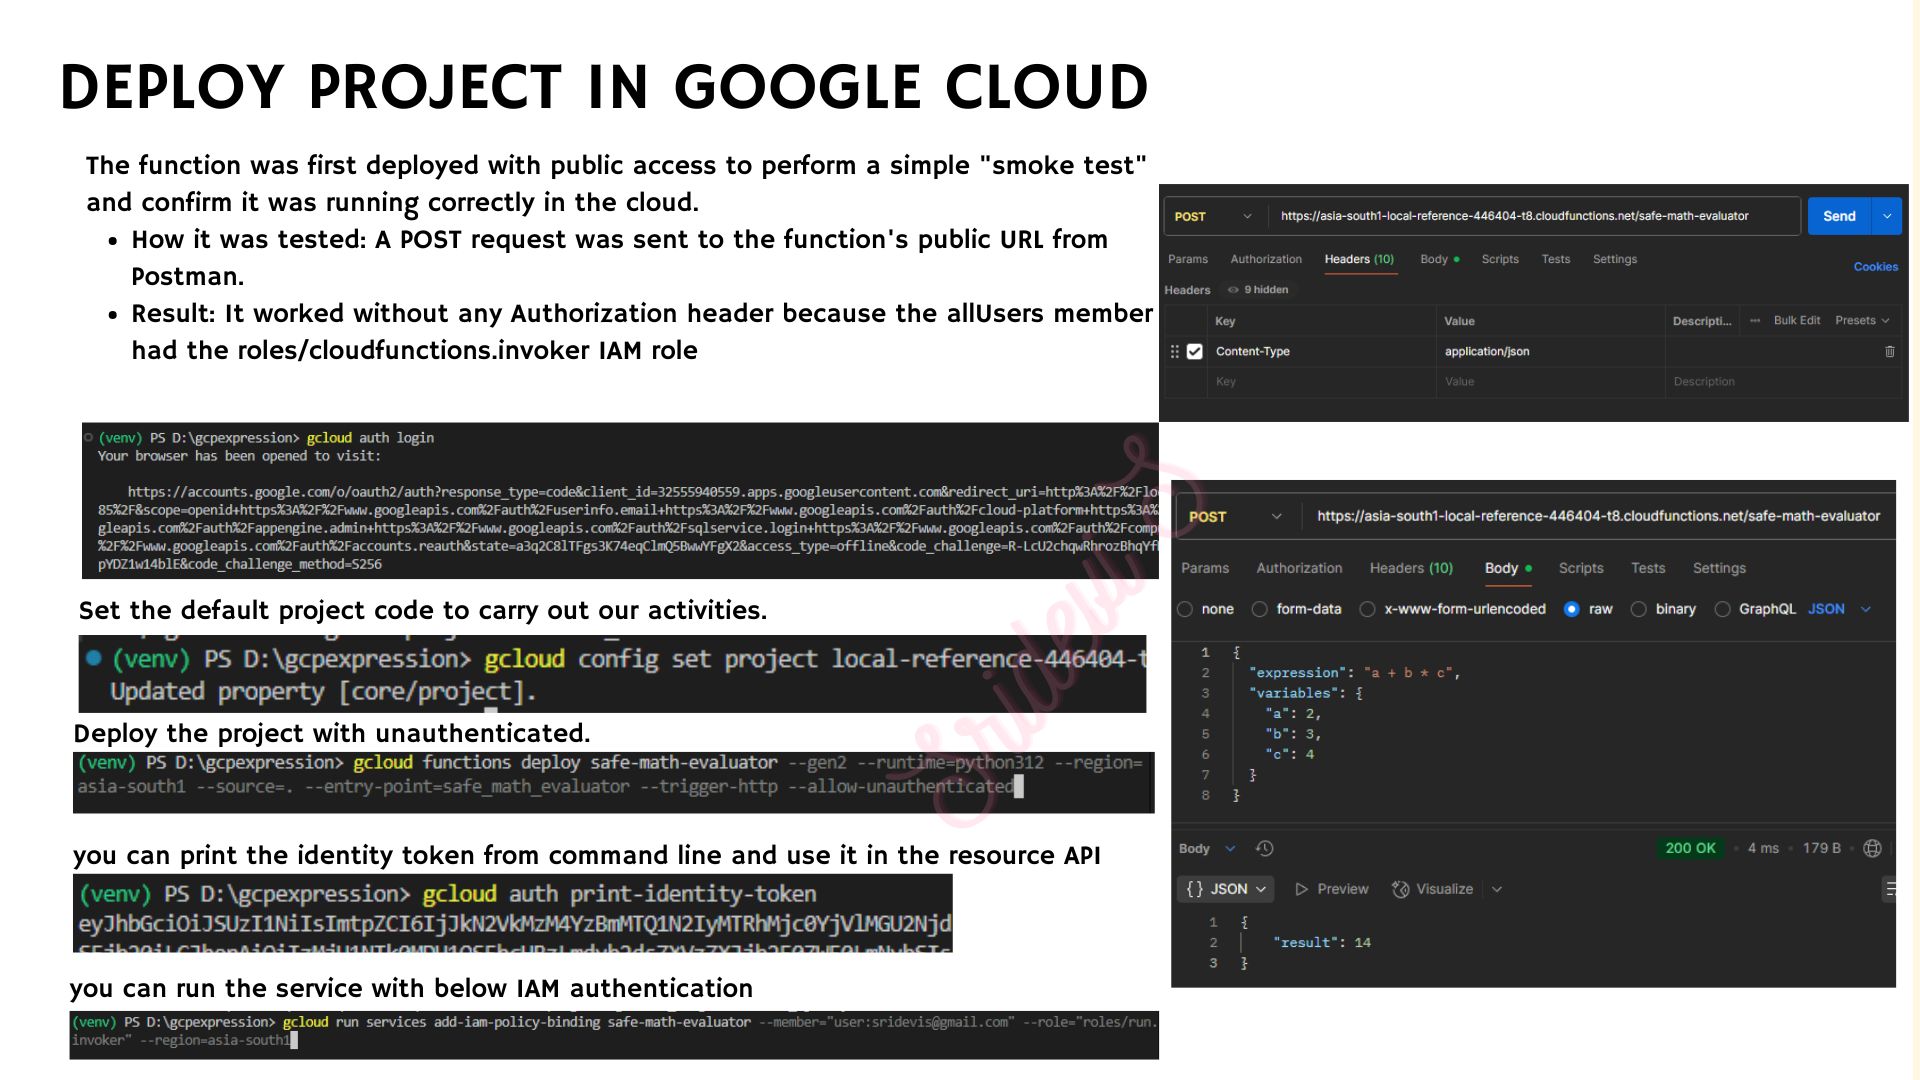The width and height of the screenshot is (1920, 1080).
Task: Click the globe network icon beside 179 B
Action: [x=1873, y=849]
